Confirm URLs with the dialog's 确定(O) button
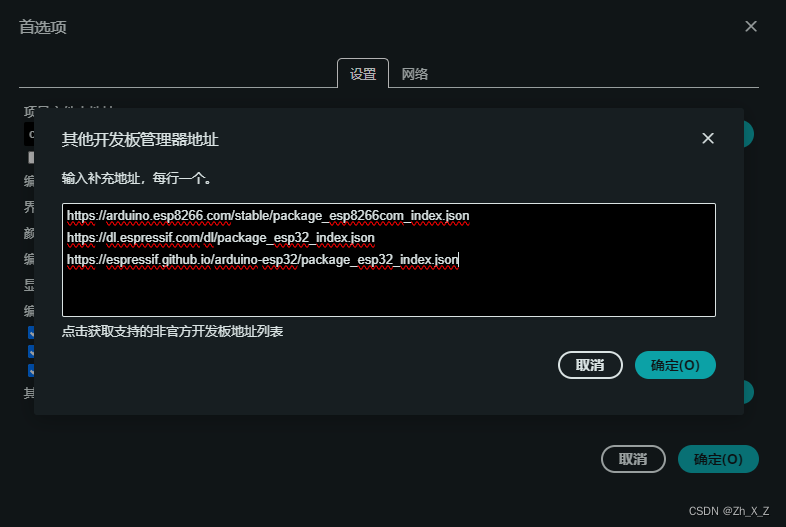Image resolution: width=786 pixels, height=527 pixels. point(675,365)
